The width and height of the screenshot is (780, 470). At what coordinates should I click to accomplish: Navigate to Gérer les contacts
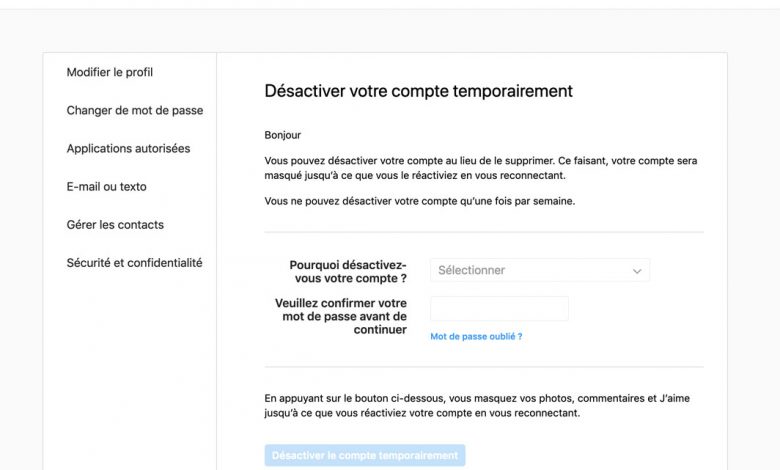click(115, 224)
